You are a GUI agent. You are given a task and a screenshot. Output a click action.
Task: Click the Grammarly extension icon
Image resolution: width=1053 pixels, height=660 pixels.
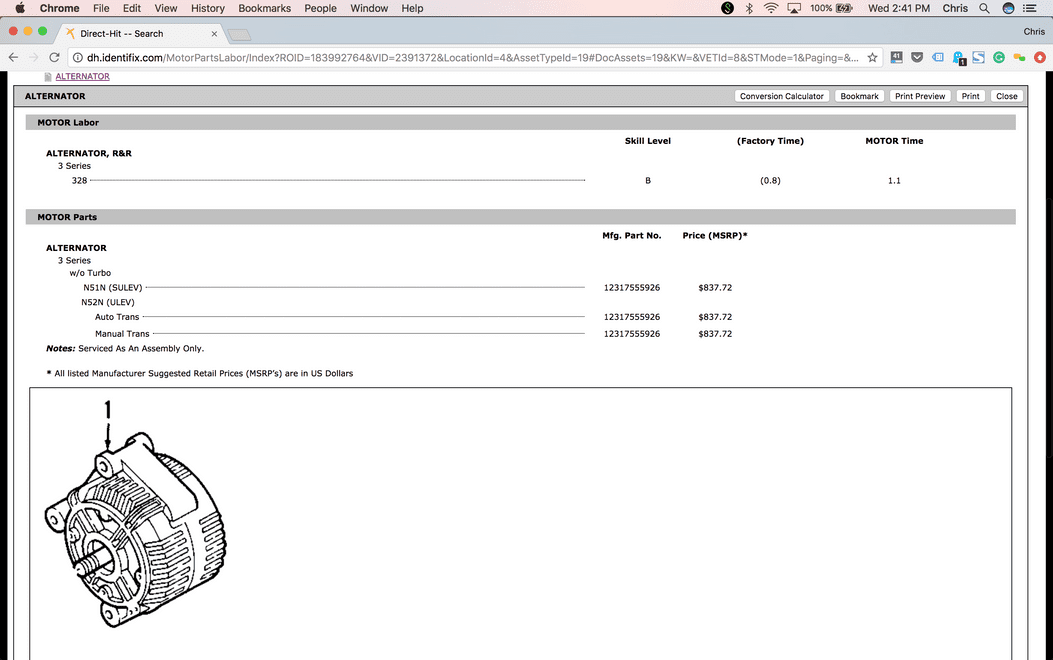pos(999,58)
